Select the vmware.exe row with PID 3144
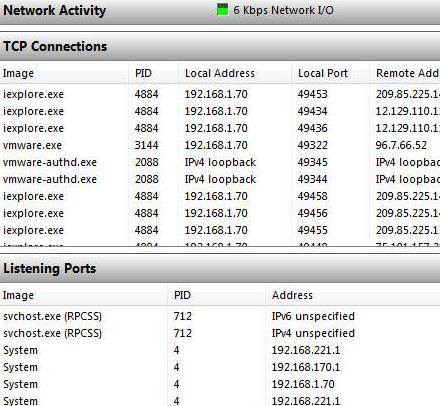 [220, 145]
